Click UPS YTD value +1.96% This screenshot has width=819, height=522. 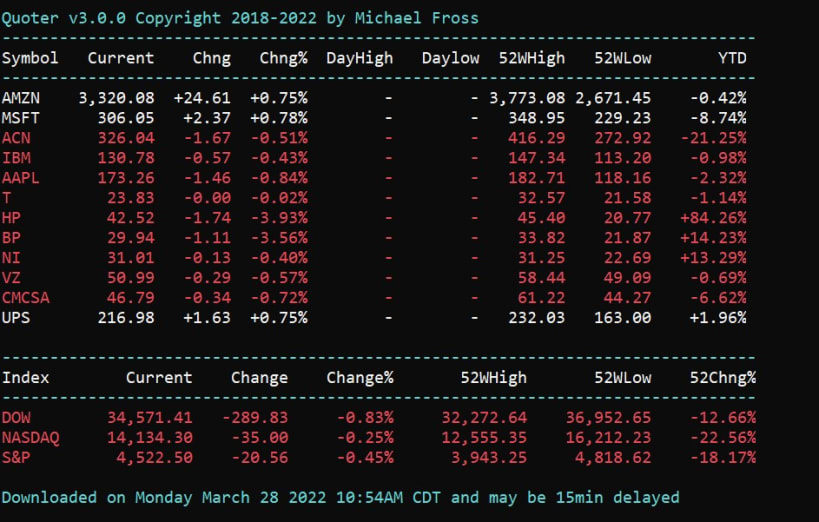click(718, 318)
